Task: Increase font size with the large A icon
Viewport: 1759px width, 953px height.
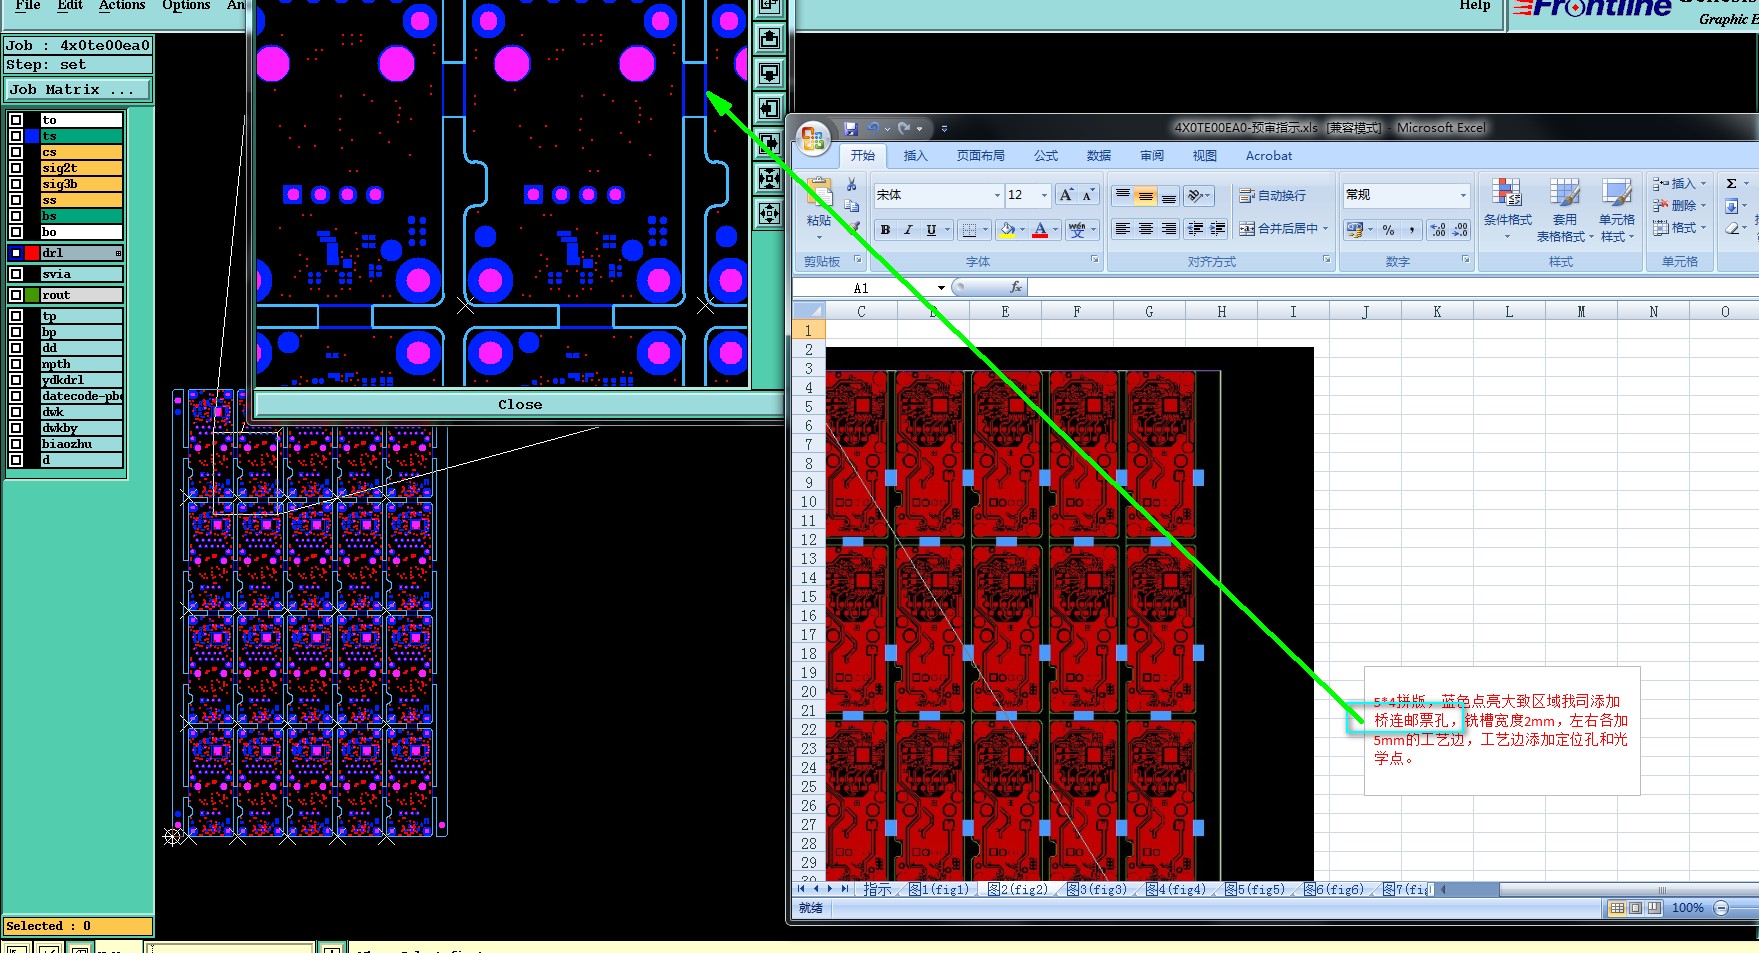Action: (x=1066, y=195)
